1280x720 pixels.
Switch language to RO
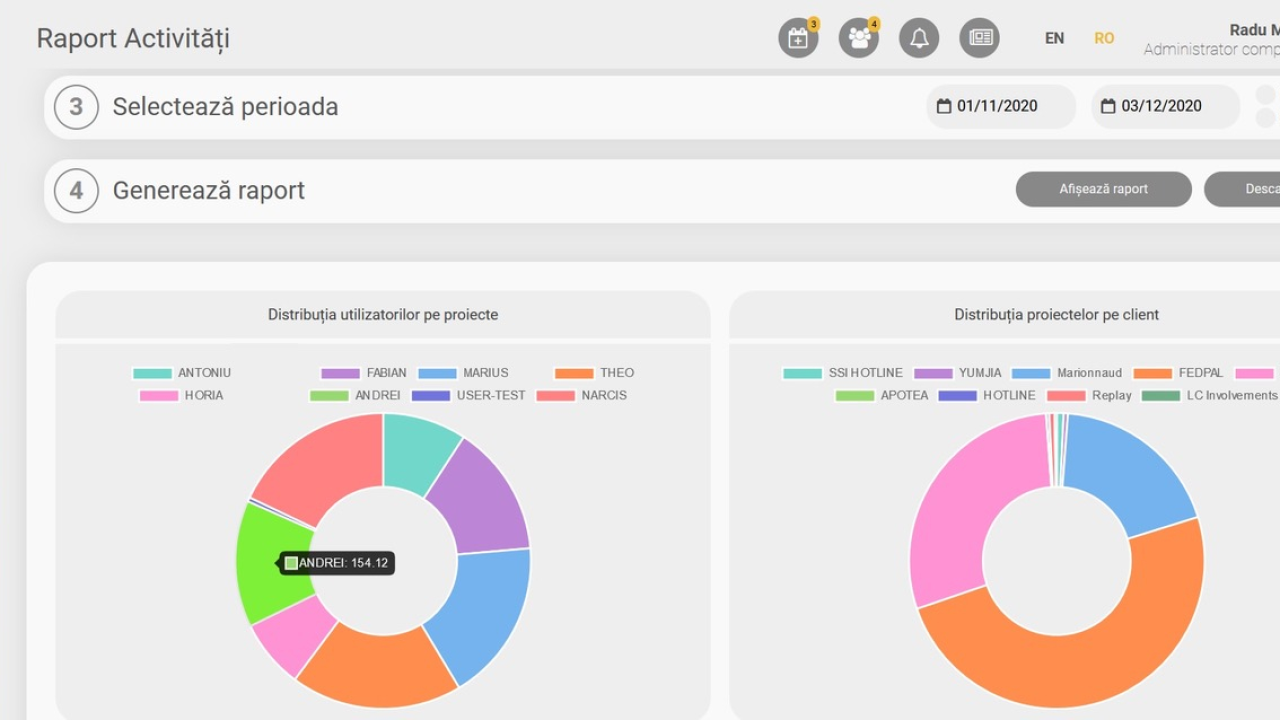pos(1104,38)
